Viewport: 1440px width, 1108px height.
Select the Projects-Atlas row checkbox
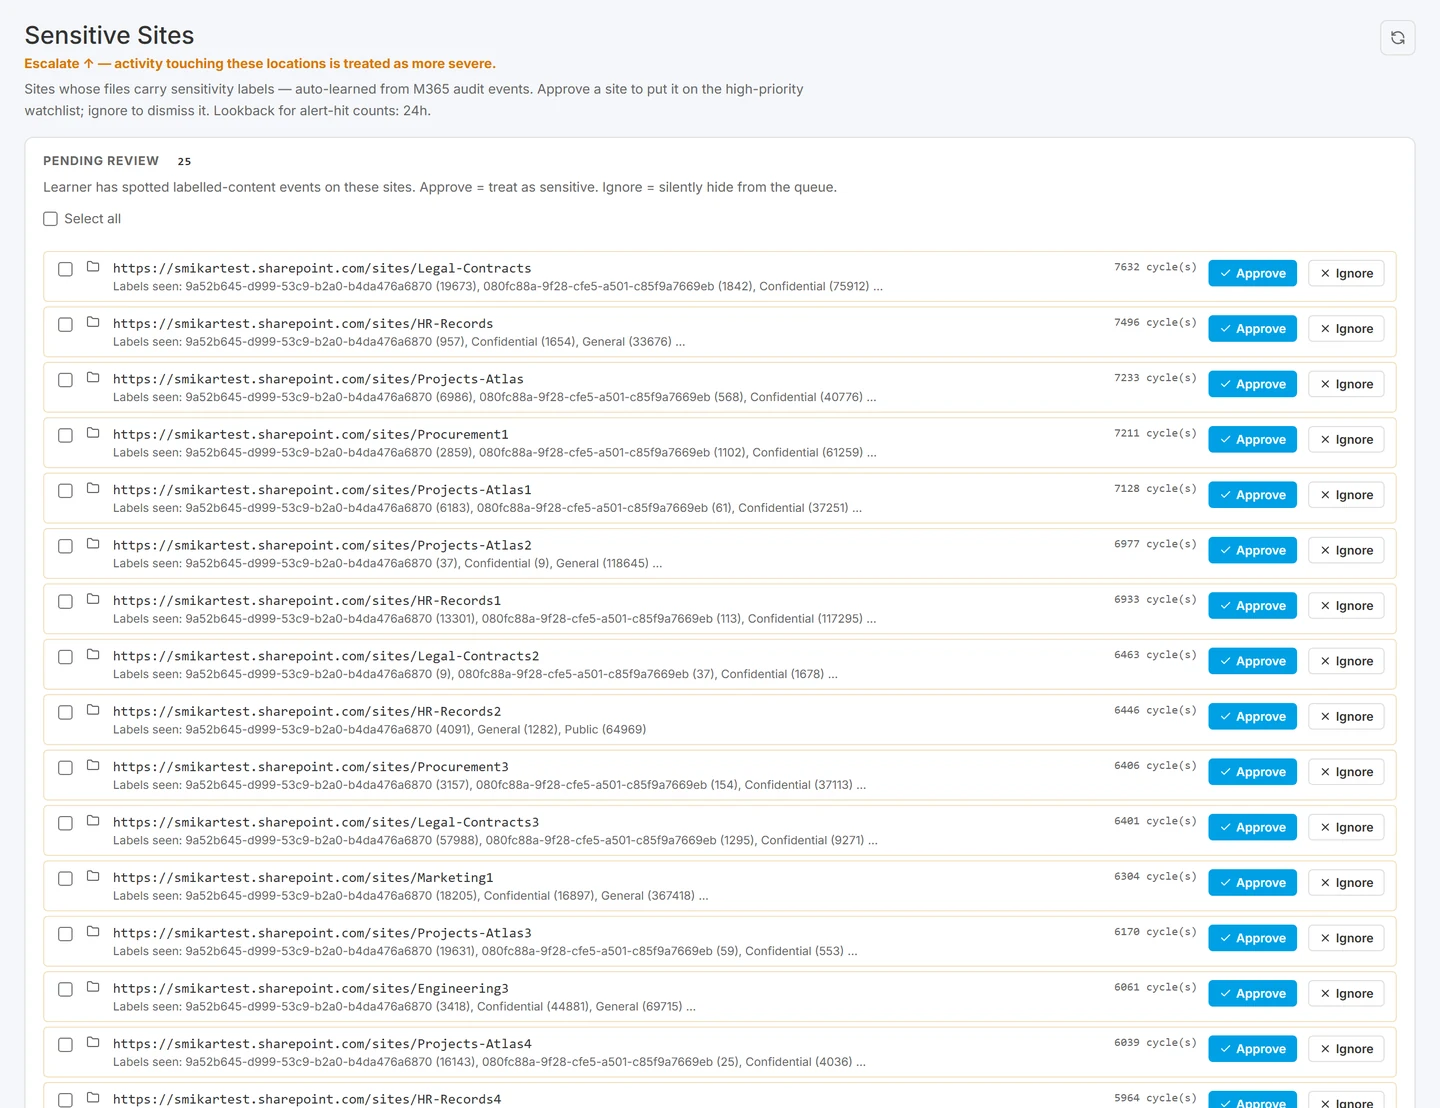[x=65, y=380]
